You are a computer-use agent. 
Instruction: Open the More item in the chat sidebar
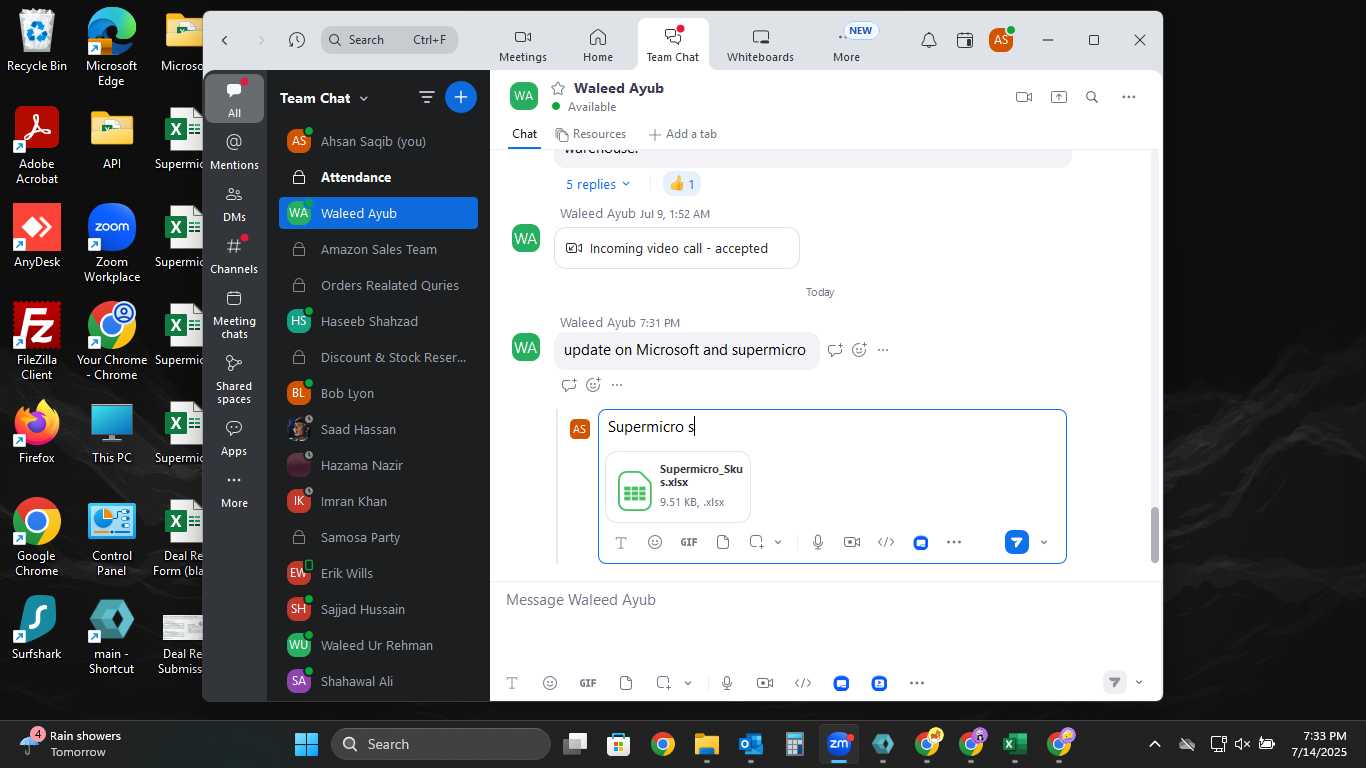[x=234, y=490]
